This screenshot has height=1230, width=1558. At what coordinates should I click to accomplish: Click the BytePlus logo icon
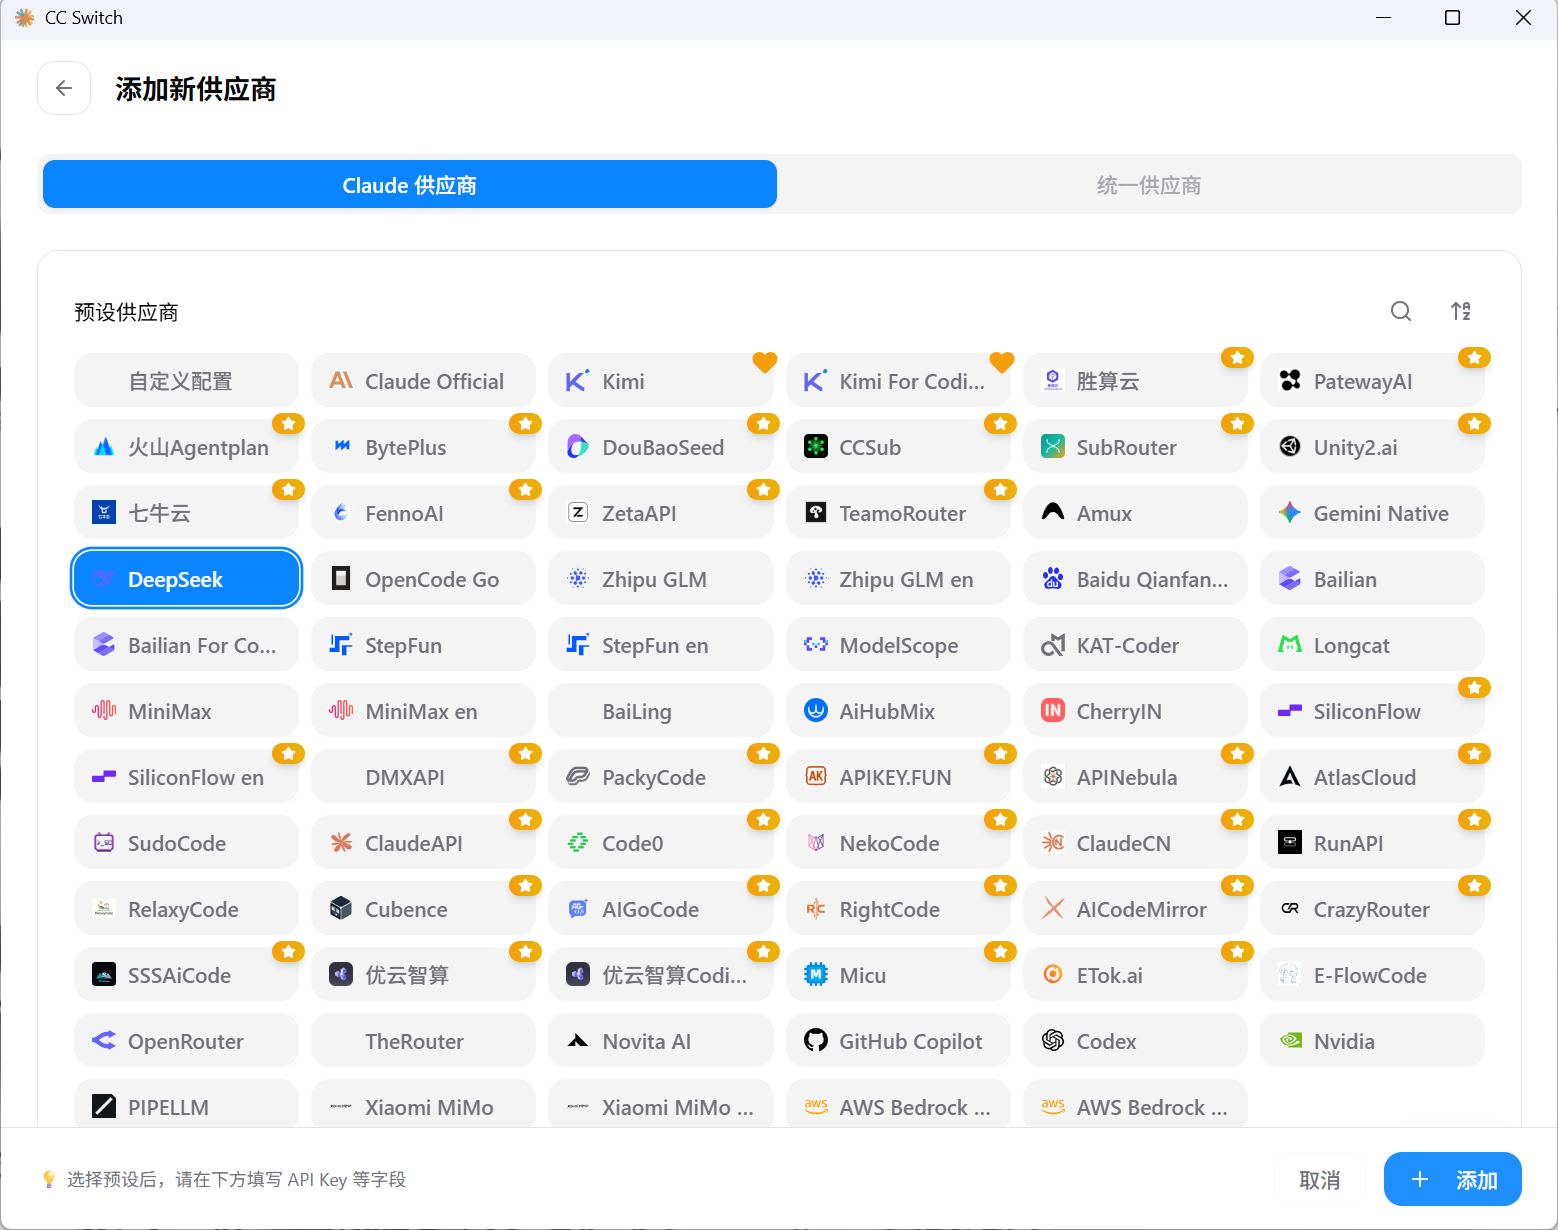click(341, 447)
